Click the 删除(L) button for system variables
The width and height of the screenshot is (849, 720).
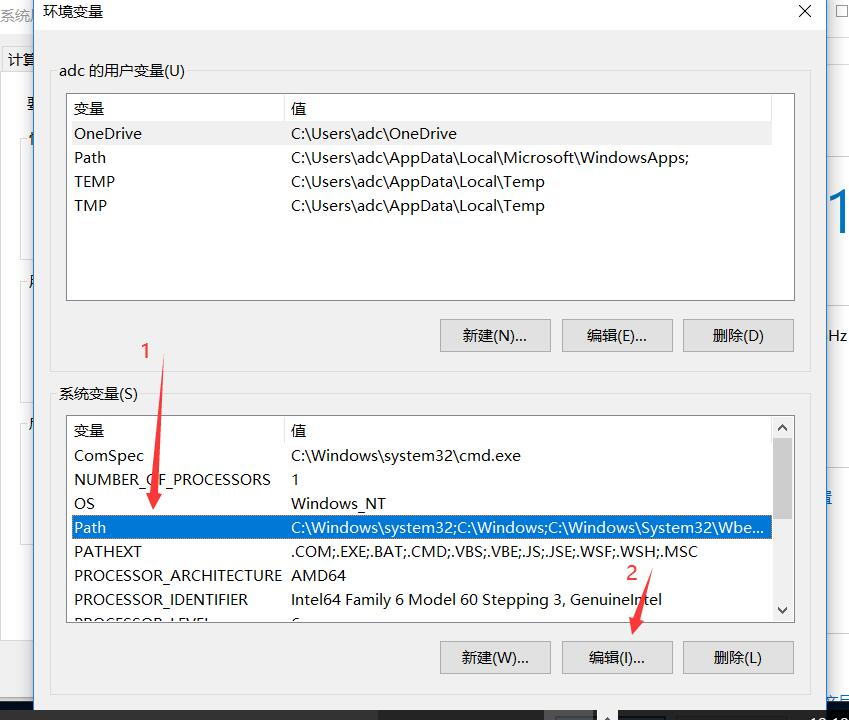click(x=738, y=657)
